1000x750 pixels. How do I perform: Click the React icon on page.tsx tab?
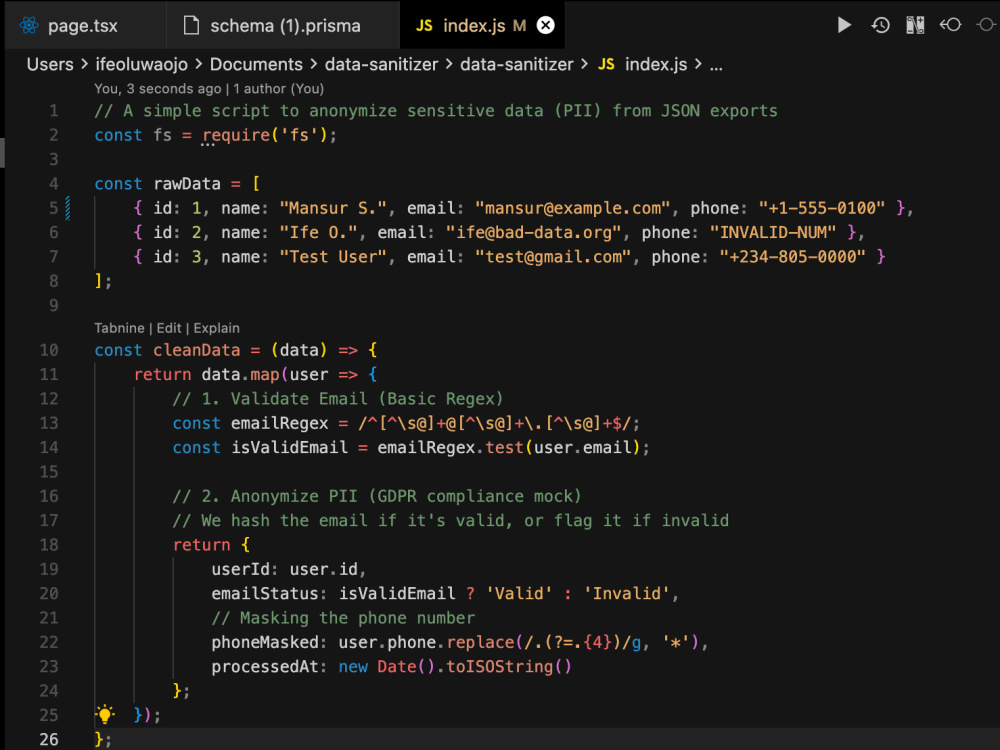coord(29,26)
